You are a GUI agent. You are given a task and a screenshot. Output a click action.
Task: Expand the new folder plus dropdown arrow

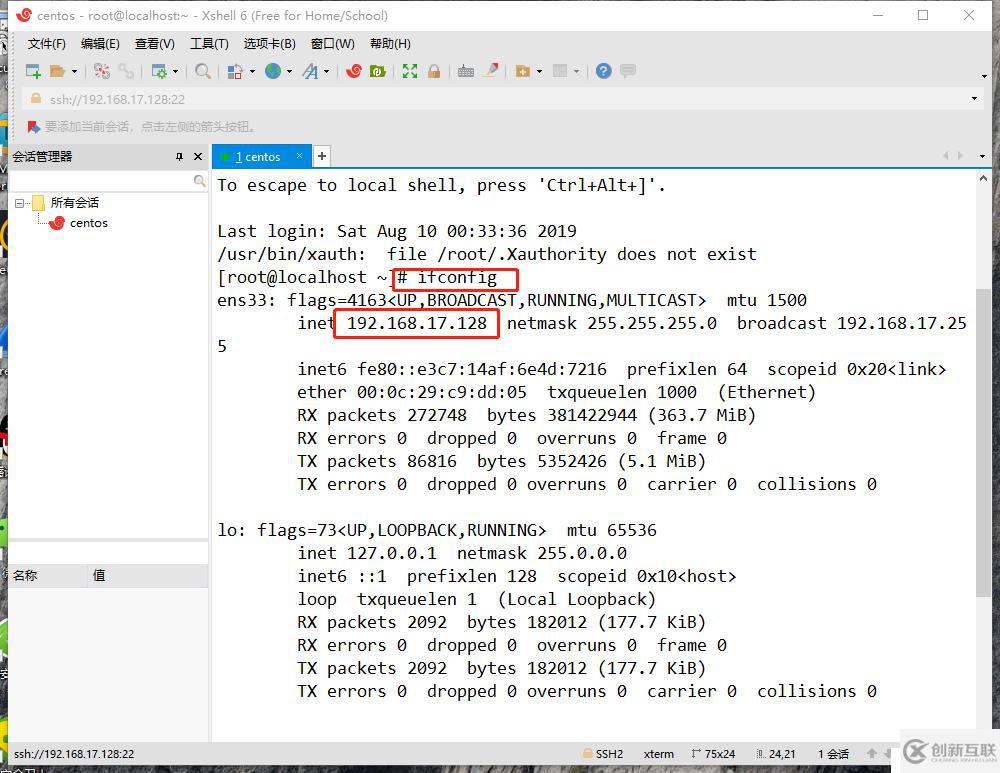[540, 71]
